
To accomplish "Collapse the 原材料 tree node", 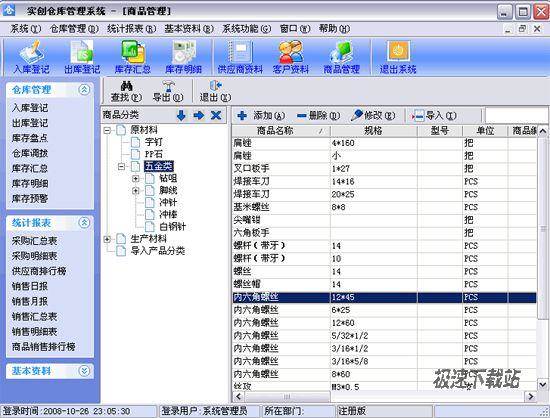I will [x=107, y=130].
